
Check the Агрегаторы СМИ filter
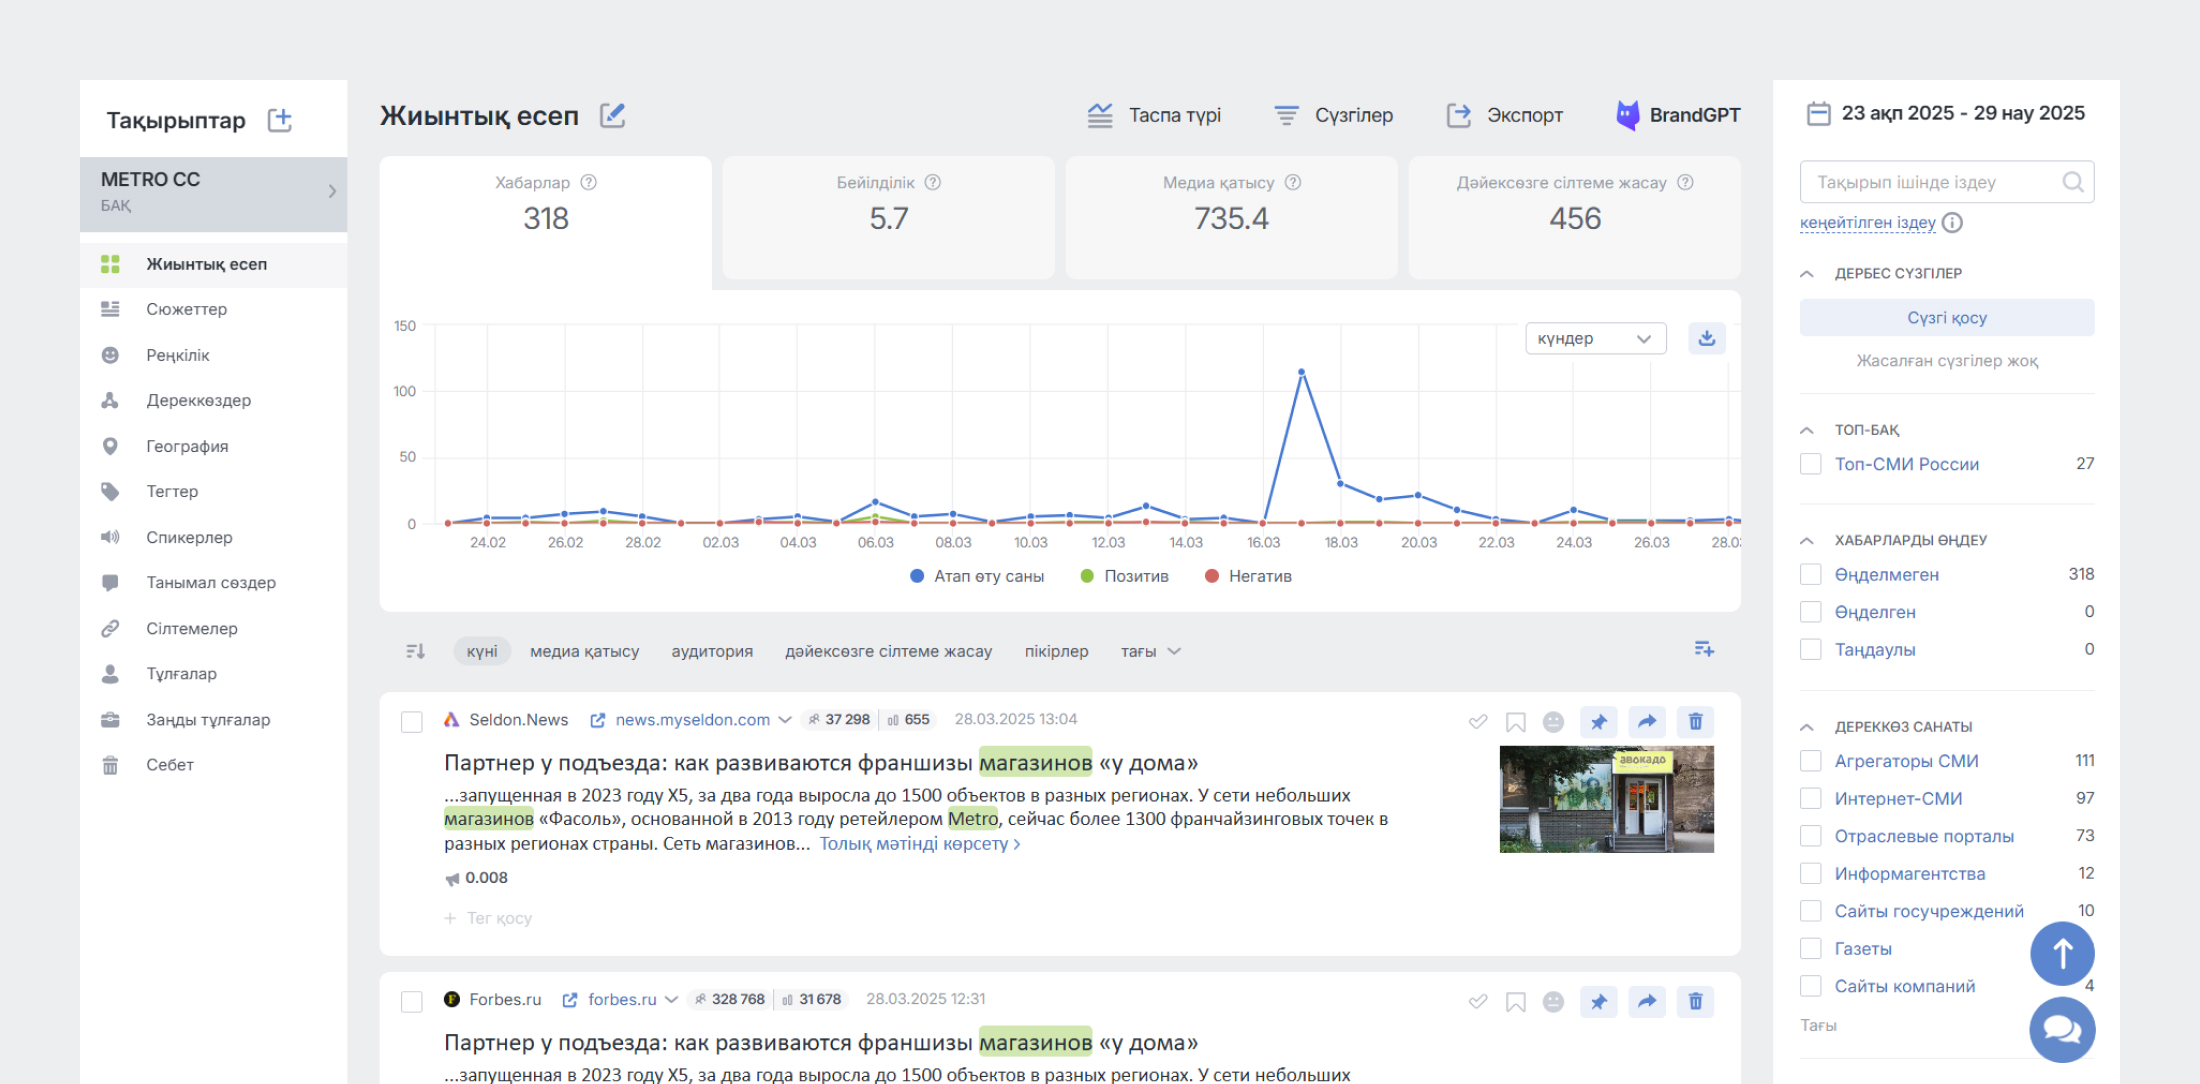1810,761
